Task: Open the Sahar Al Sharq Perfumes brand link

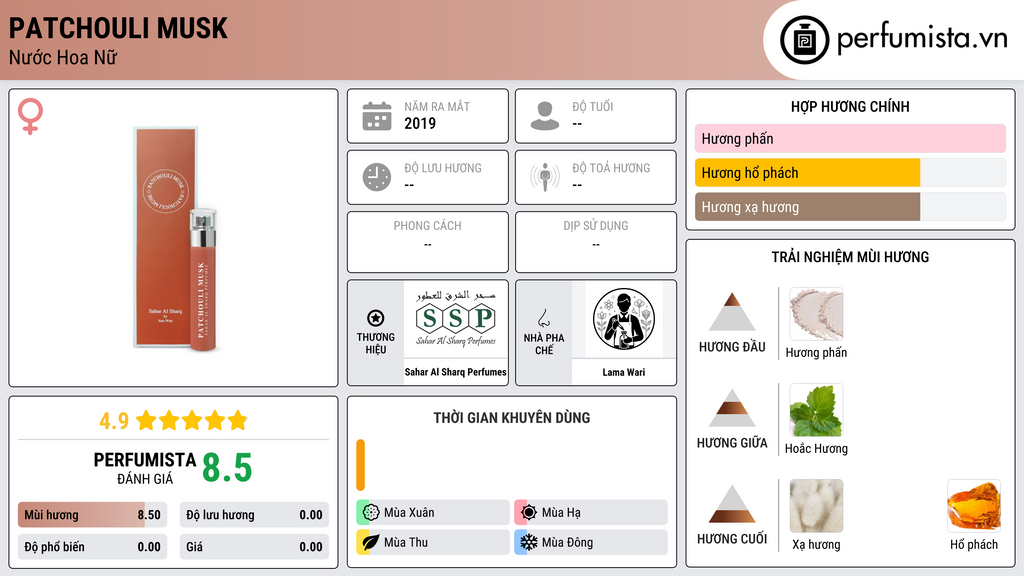Action: point(456,372)
